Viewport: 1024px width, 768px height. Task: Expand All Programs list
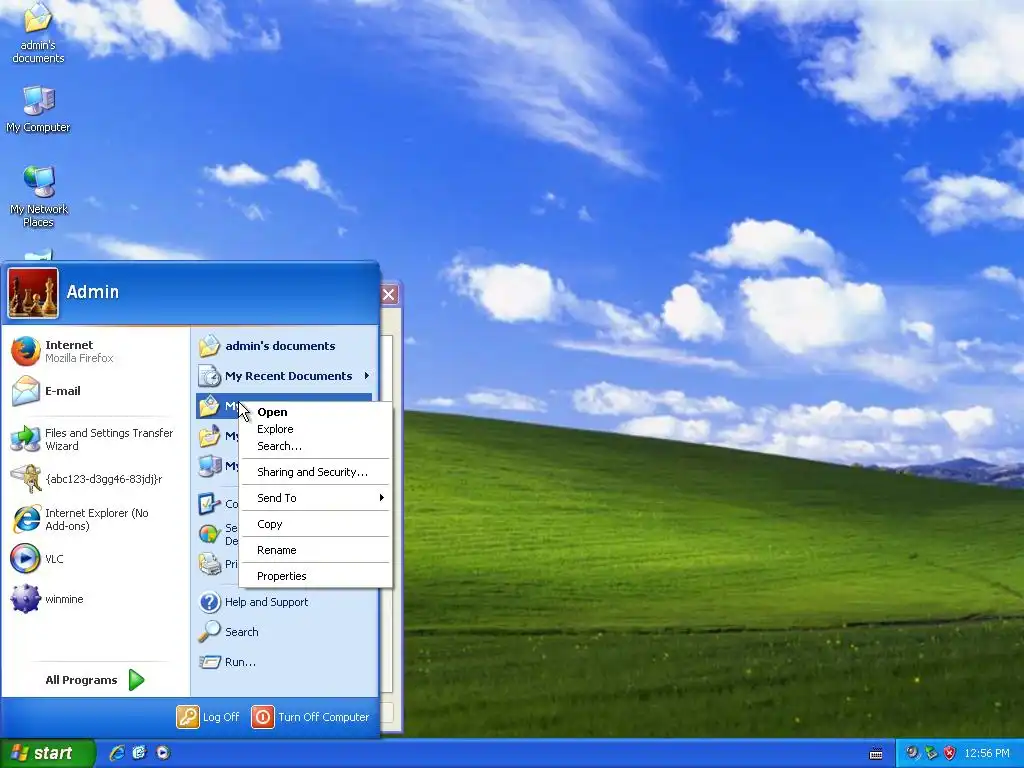coord(95,680)
